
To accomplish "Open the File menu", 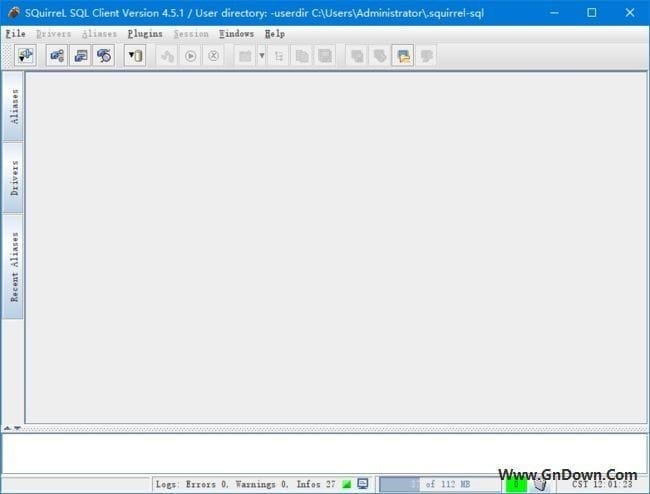I will click(15, 33).
